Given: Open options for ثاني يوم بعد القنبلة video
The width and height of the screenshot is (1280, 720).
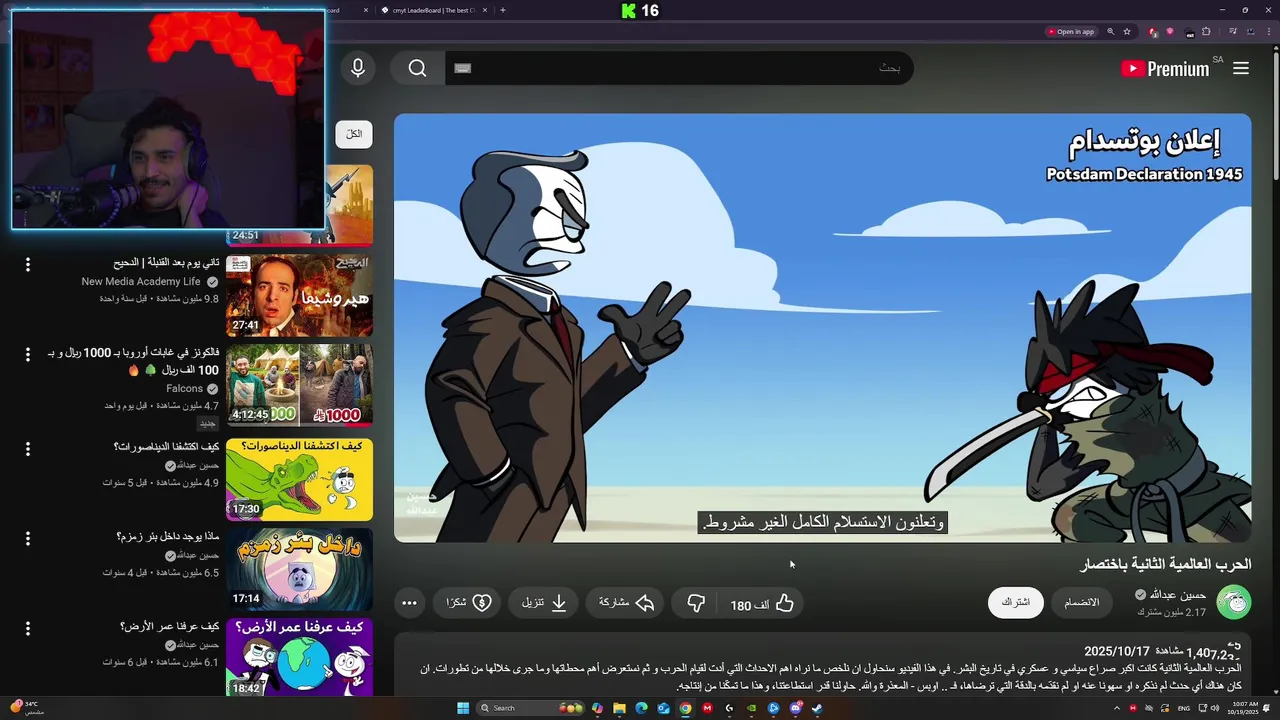Looking at the screenshot, I should (28, 265).
